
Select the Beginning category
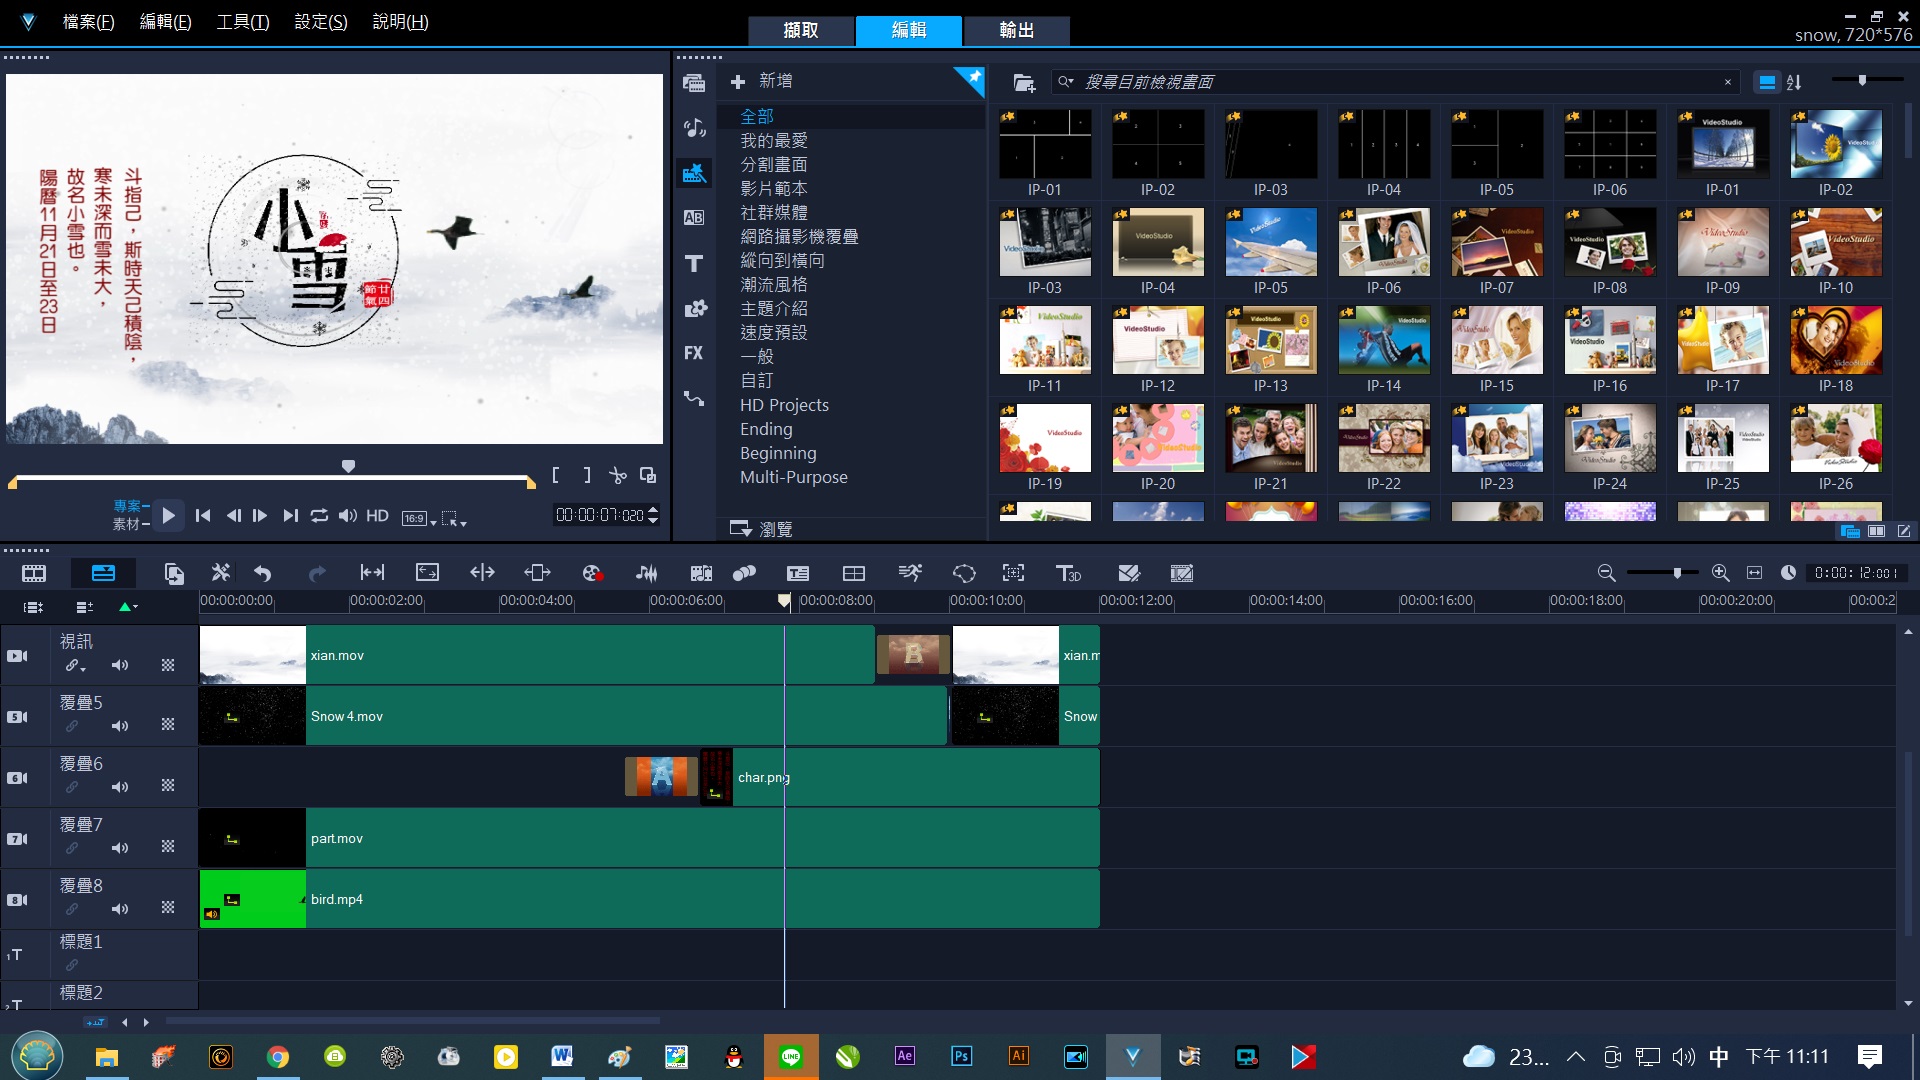(778, 453)
